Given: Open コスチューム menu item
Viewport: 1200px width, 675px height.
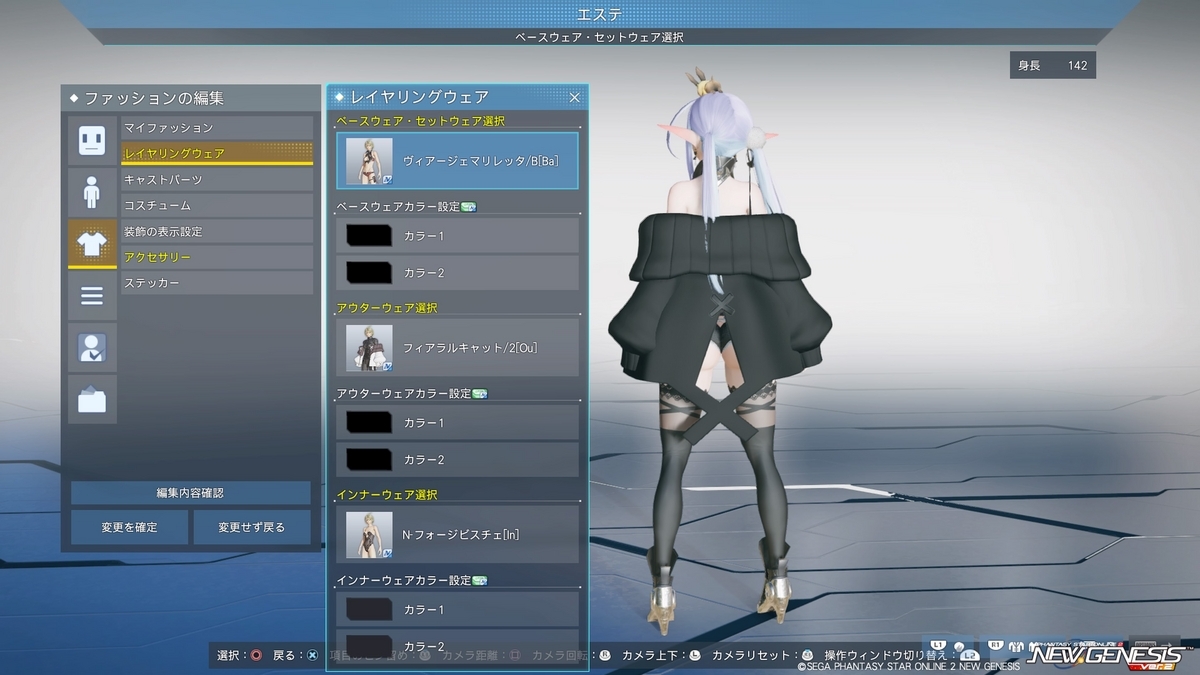Looking at the screenshot, I should [217, 206].
